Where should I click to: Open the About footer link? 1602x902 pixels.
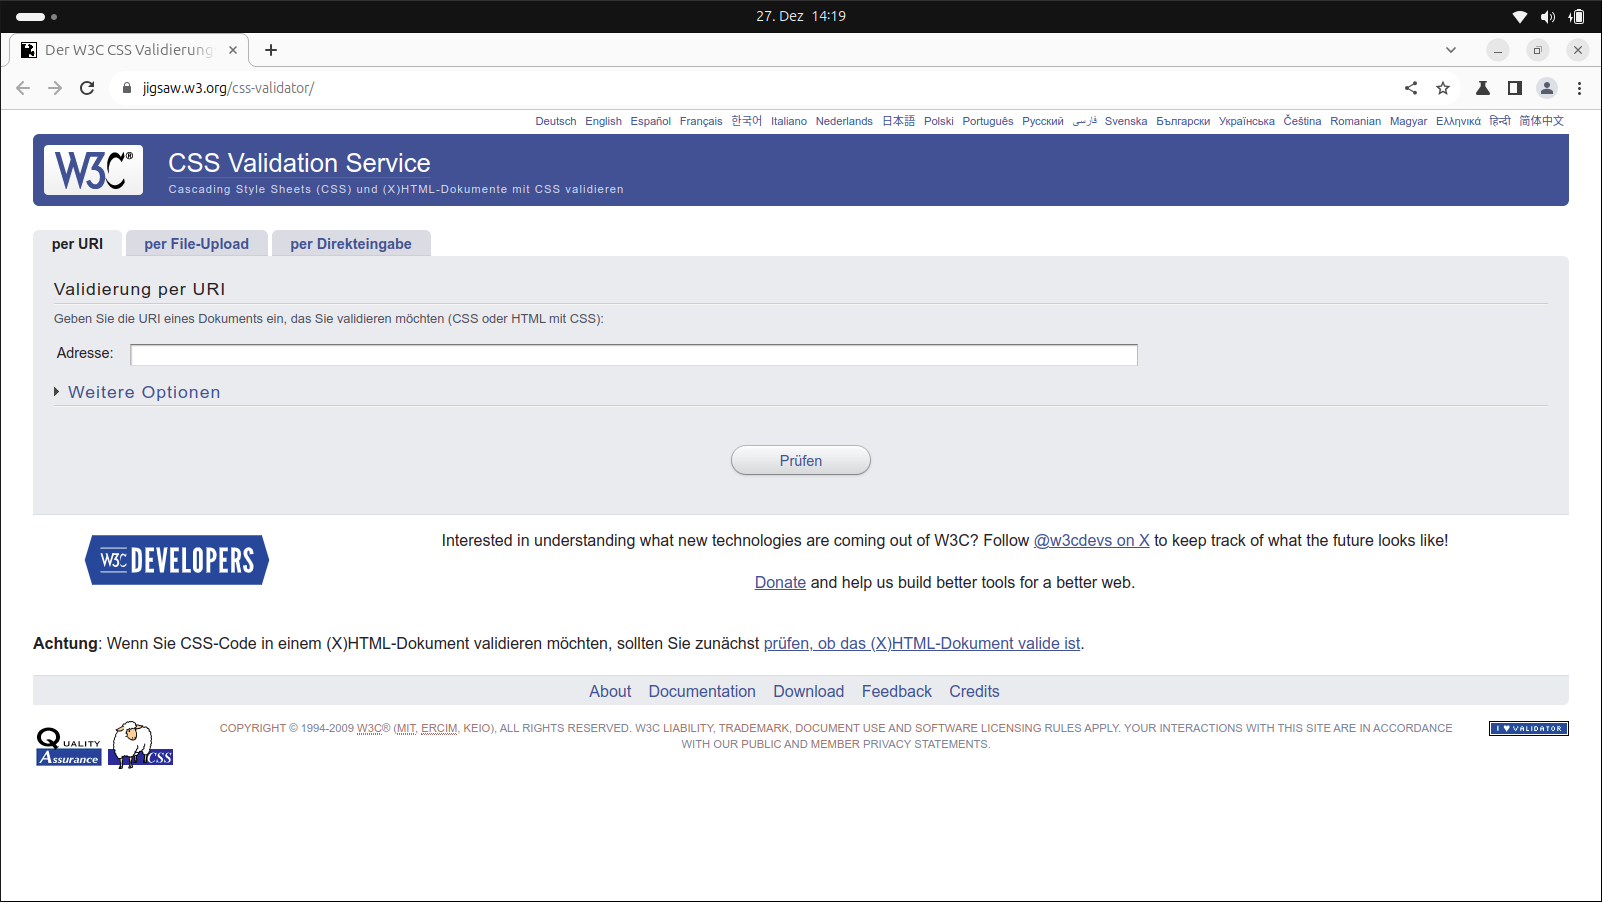point(610,691)
